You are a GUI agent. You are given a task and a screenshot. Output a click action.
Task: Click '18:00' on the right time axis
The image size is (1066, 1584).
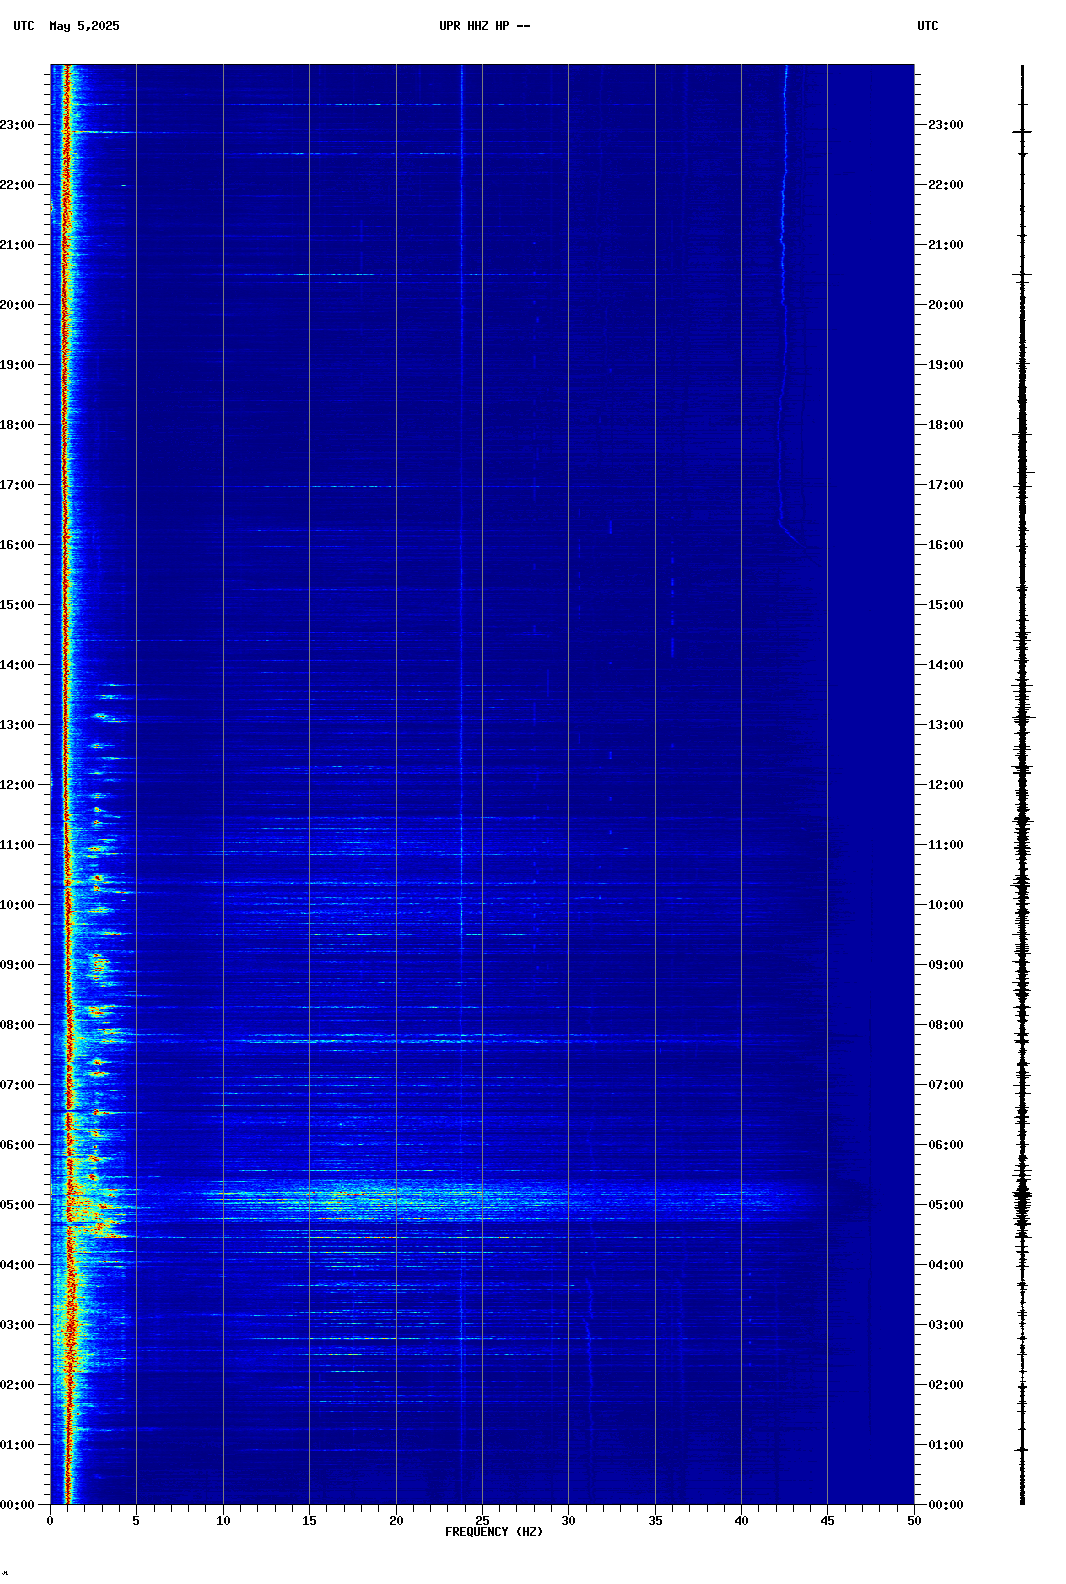click(x=946, y=425)
